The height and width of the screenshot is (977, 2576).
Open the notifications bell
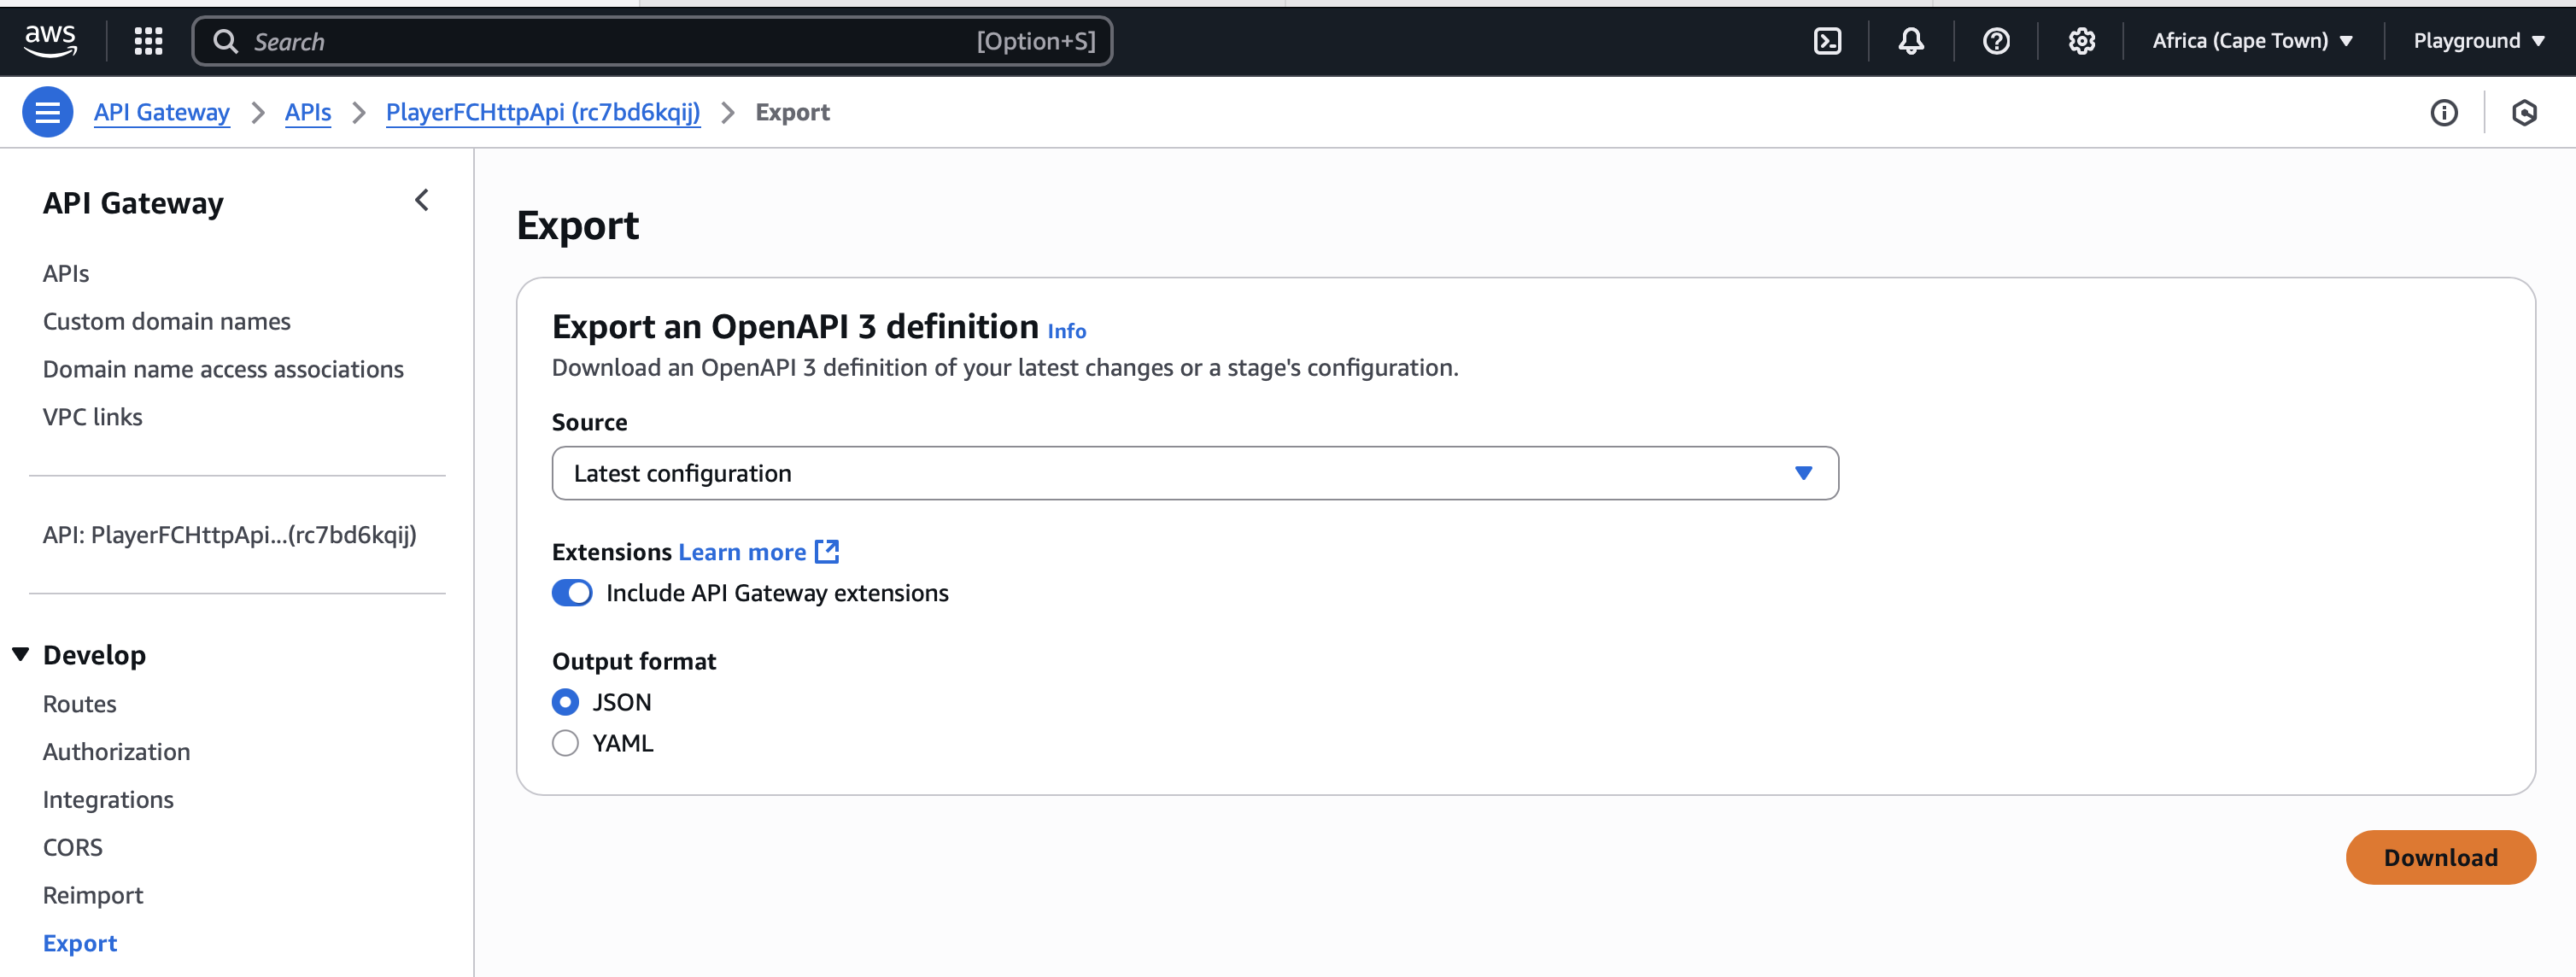1911,41
